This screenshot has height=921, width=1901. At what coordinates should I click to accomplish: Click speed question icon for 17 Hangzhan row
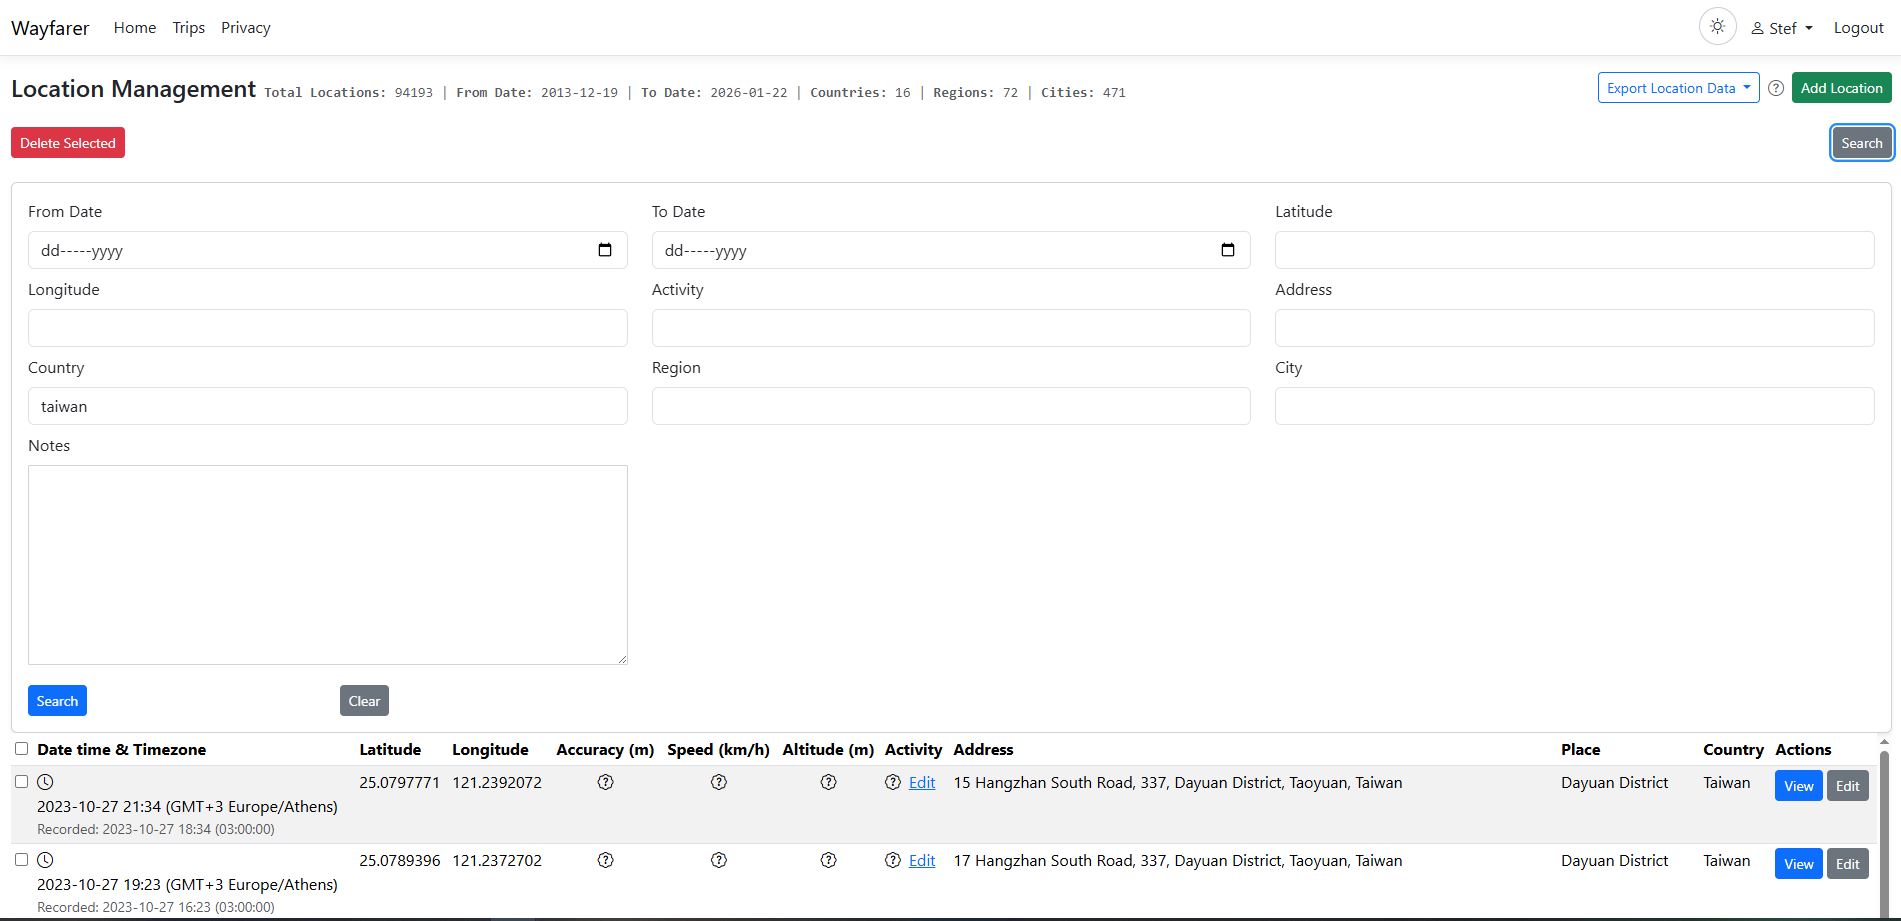tap(719, 860)
